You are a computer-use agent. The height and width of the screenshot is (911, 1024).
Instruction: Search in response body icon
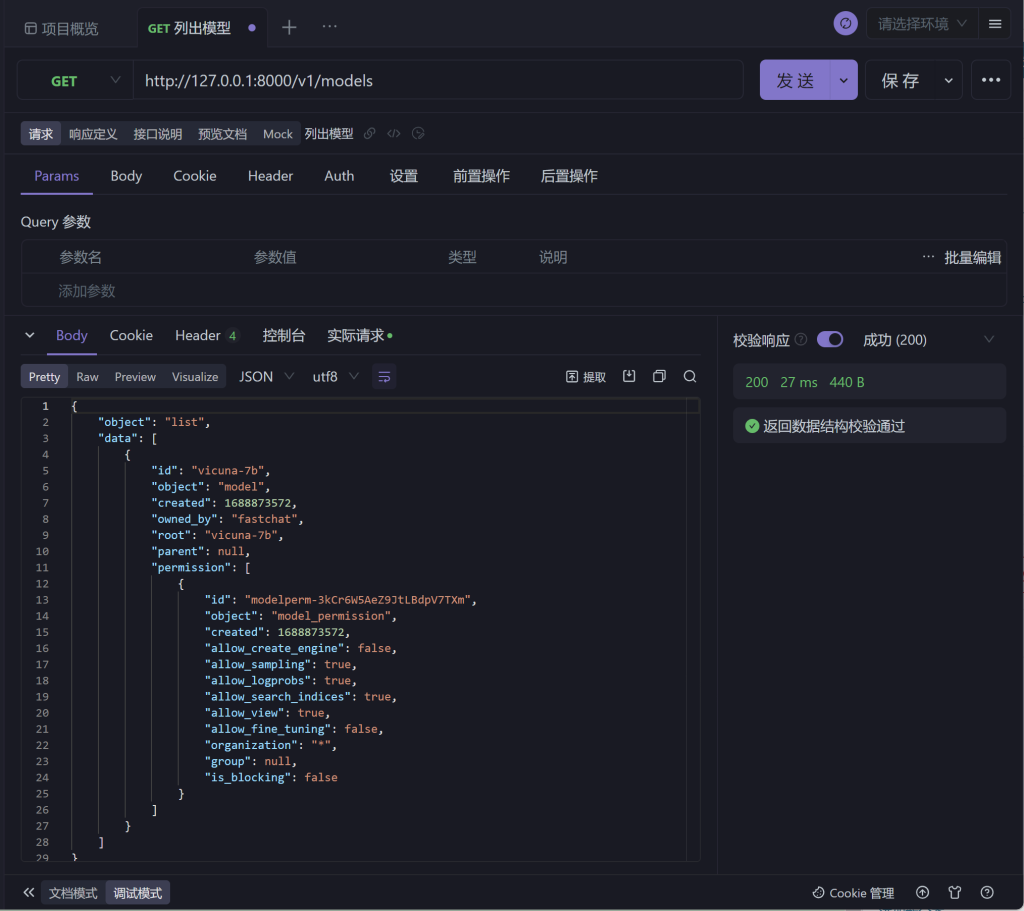coord(690,376)
